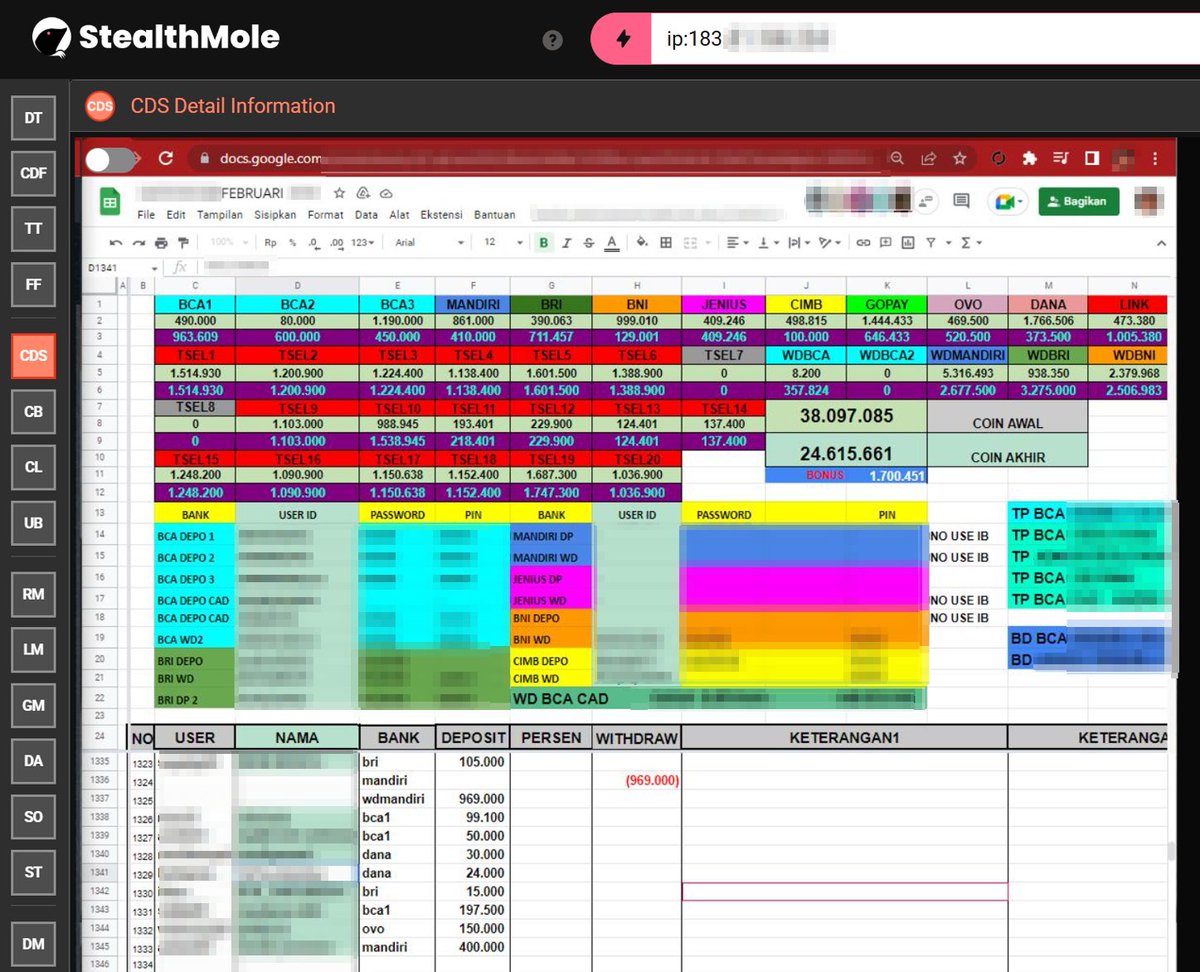The height and width of the screenshot is (972, 1200).
Task: Open the CB sidebar module
Action: [34, 411]
